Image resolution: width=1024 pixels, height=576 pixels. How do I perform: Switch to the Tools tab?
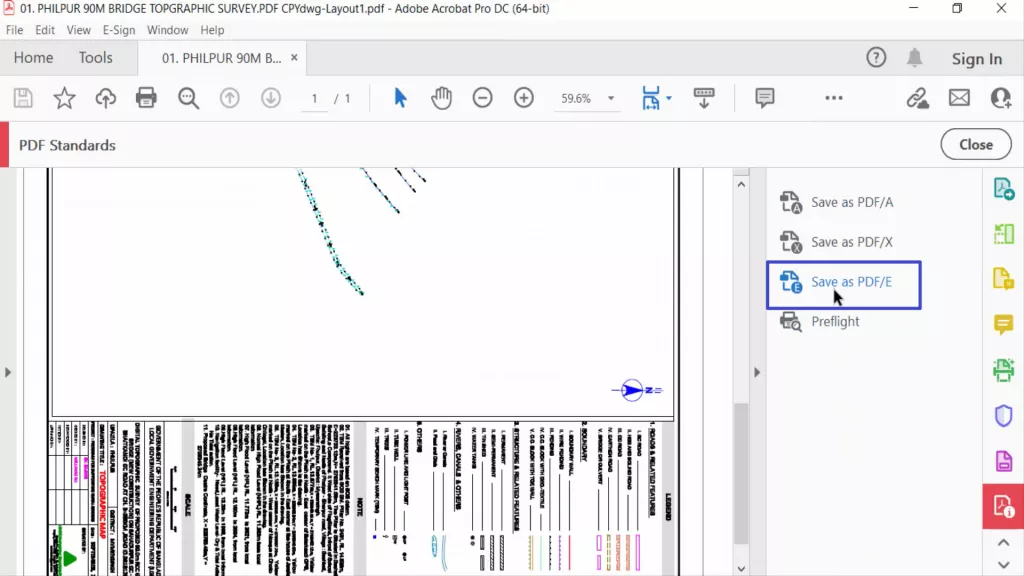pyautogui.click(x=95, y=58)
